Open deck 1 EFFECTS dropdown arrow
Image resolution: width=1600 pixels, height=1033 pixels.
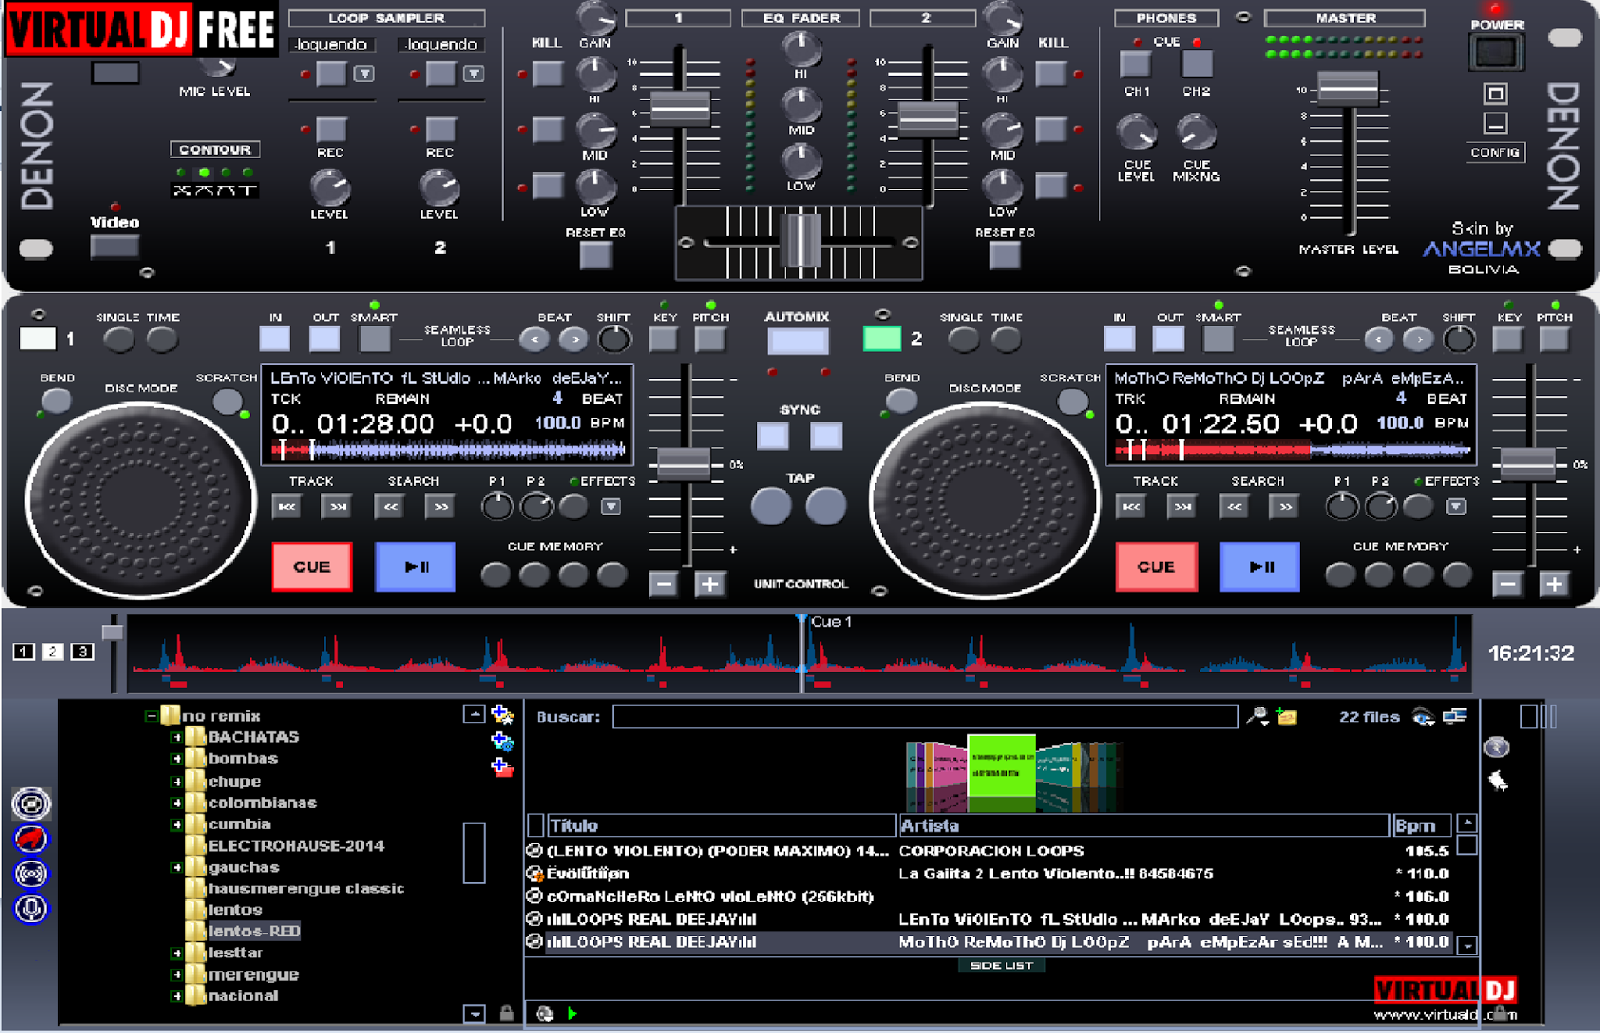click(610, 507)
